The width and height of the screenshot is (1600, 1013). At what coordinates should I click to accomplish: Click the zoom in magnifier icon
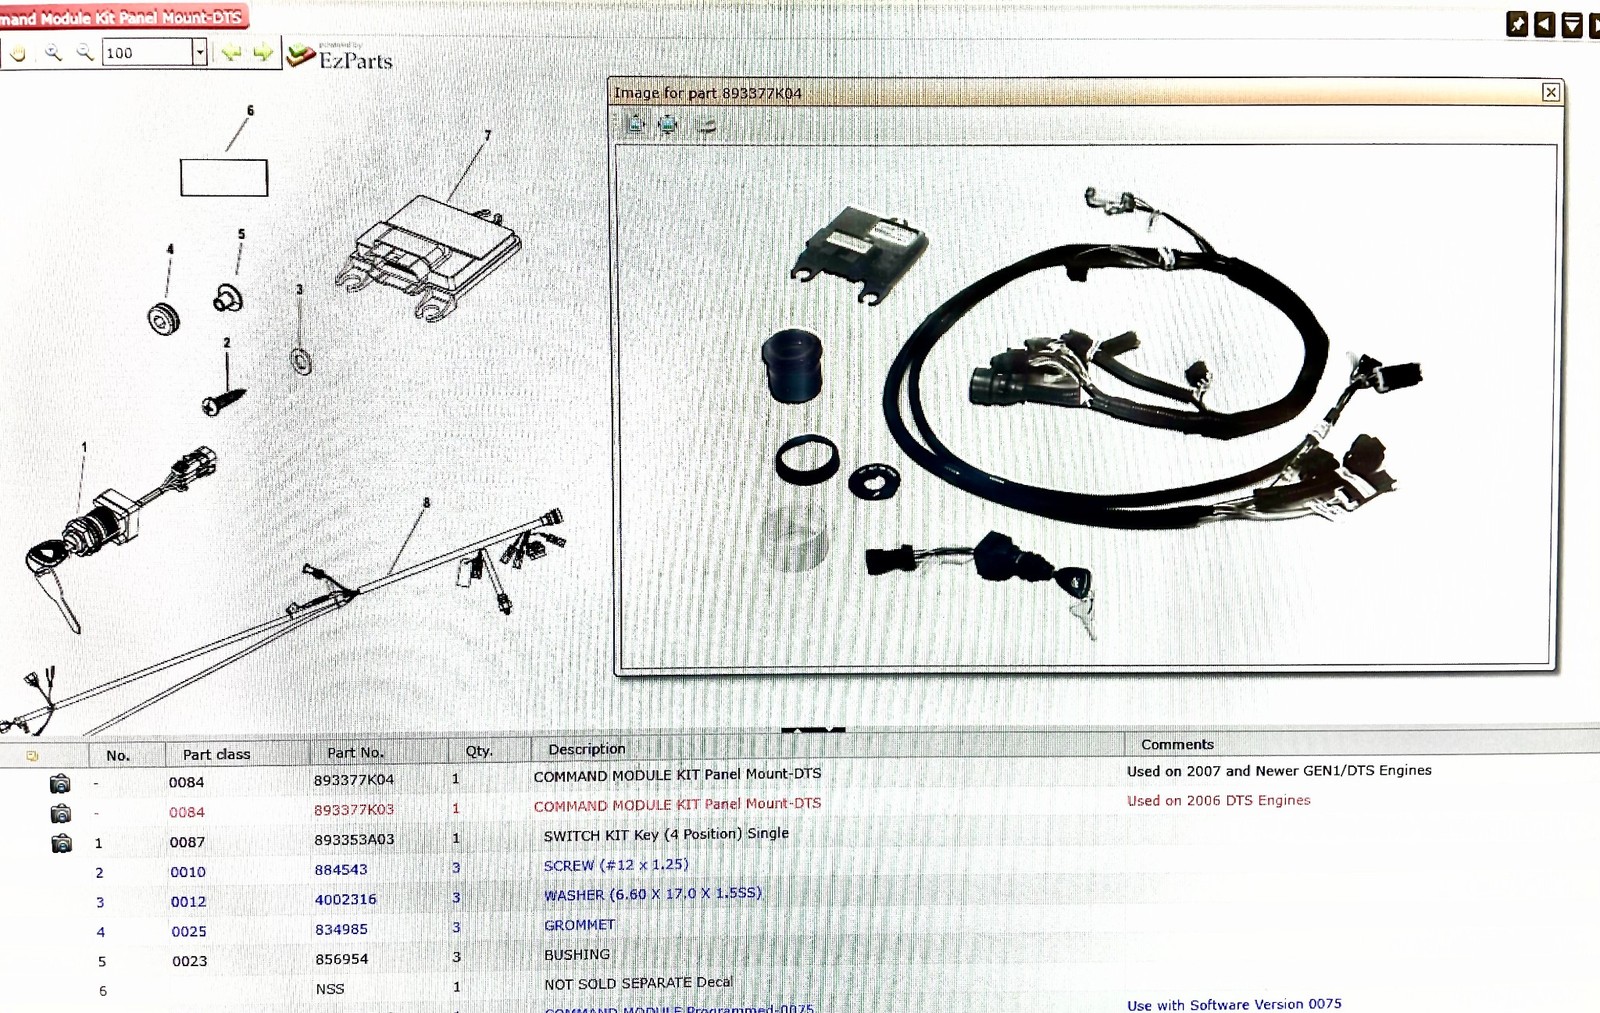53,53
